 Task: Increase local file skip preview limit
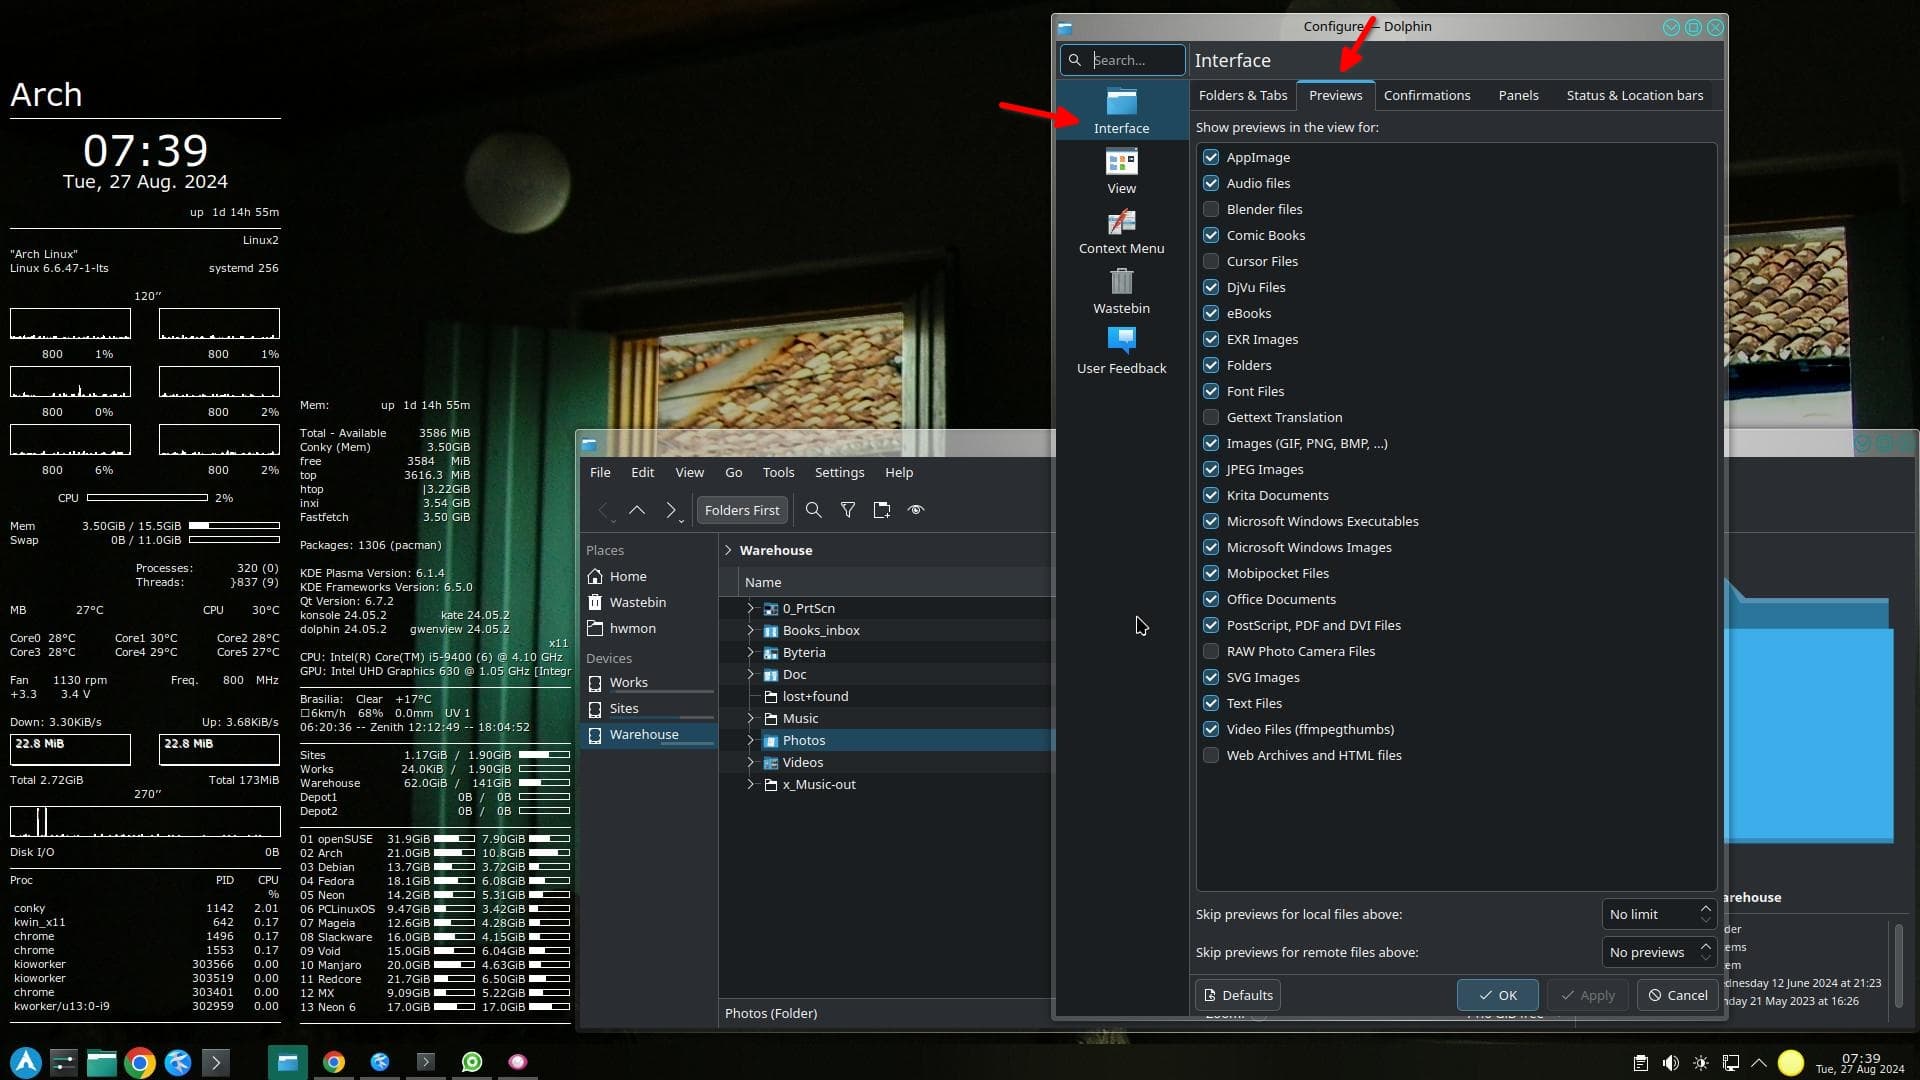tap(1706, 908)
